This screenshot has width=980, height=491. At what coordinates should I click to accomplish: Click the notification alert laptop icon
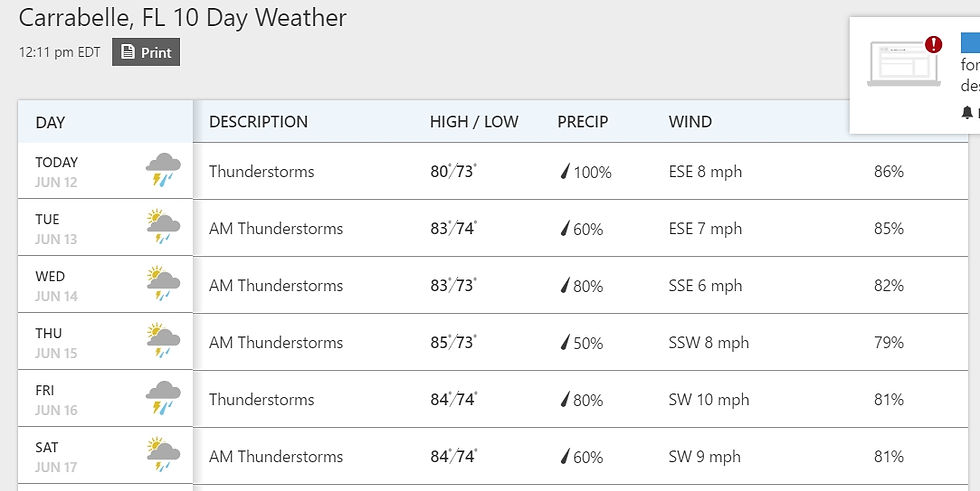point(904,61)
